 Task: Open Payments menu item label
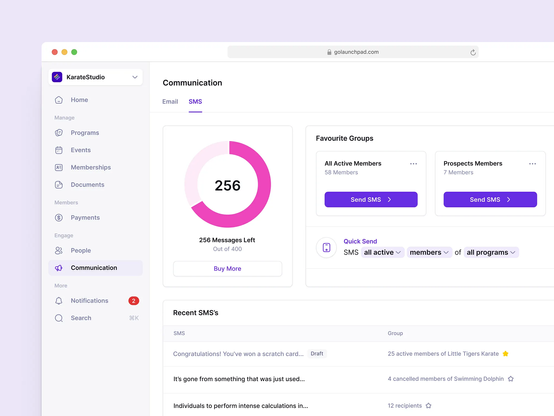click(85, 218)
